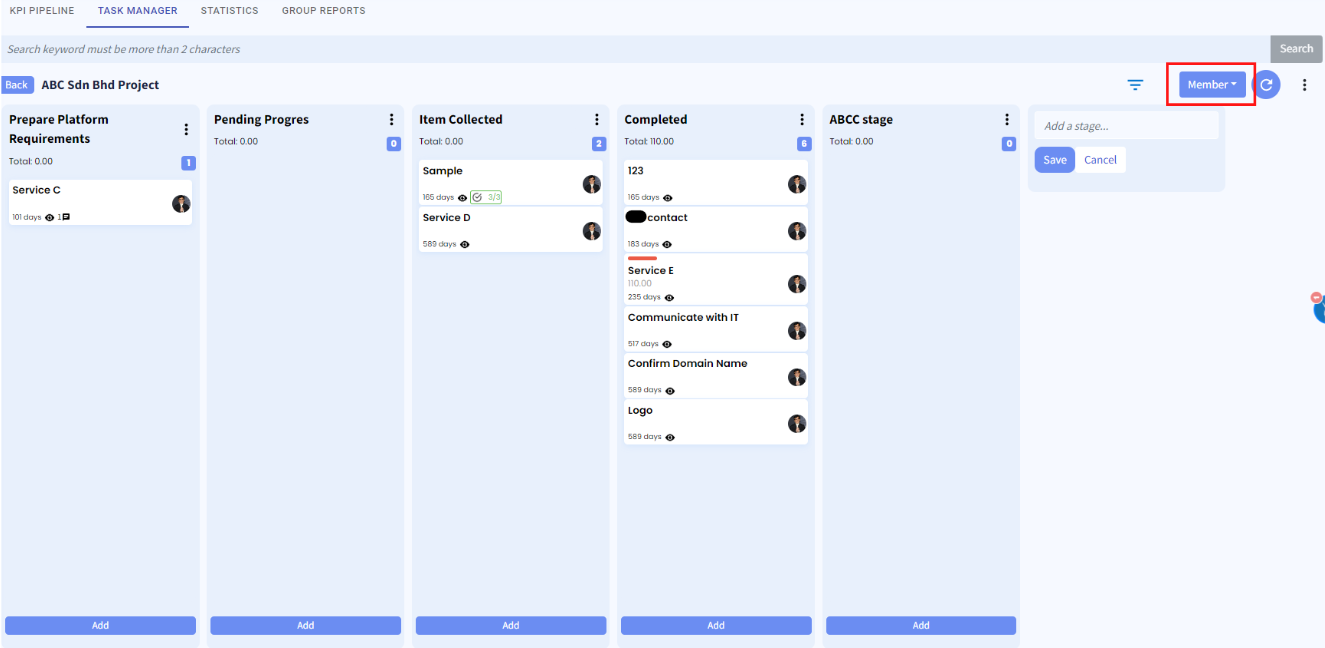Click the Back button
This screenshot has width=1325, height=648.
coord(17,85)
